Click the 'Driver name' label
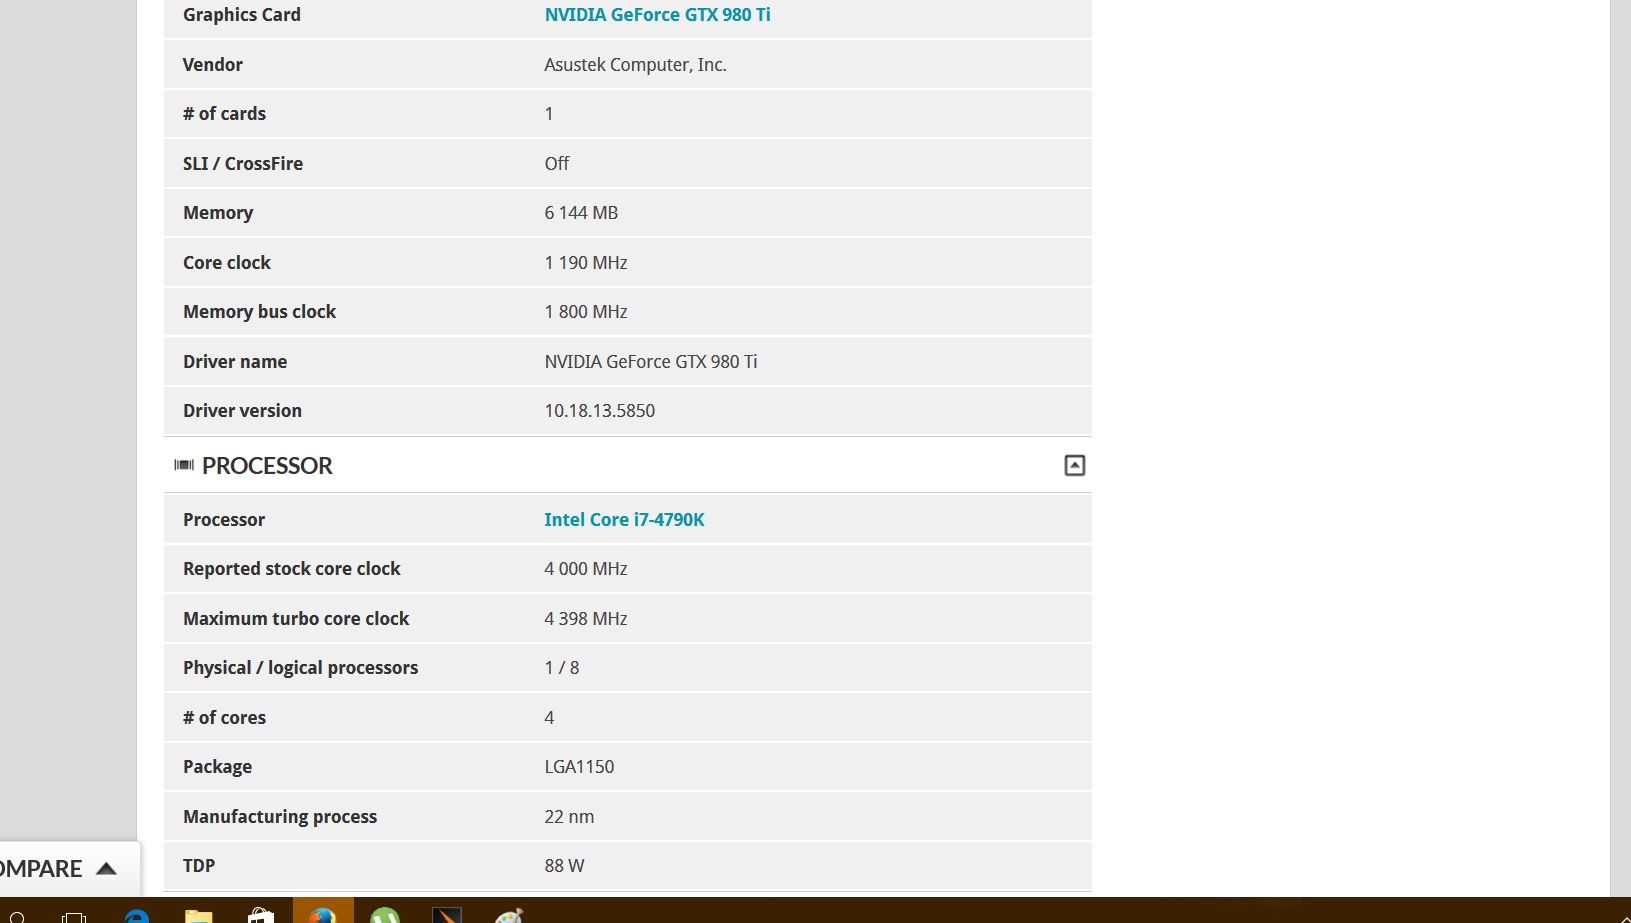This screenshot has width=1631, height=923. click(x=235, y=362)
